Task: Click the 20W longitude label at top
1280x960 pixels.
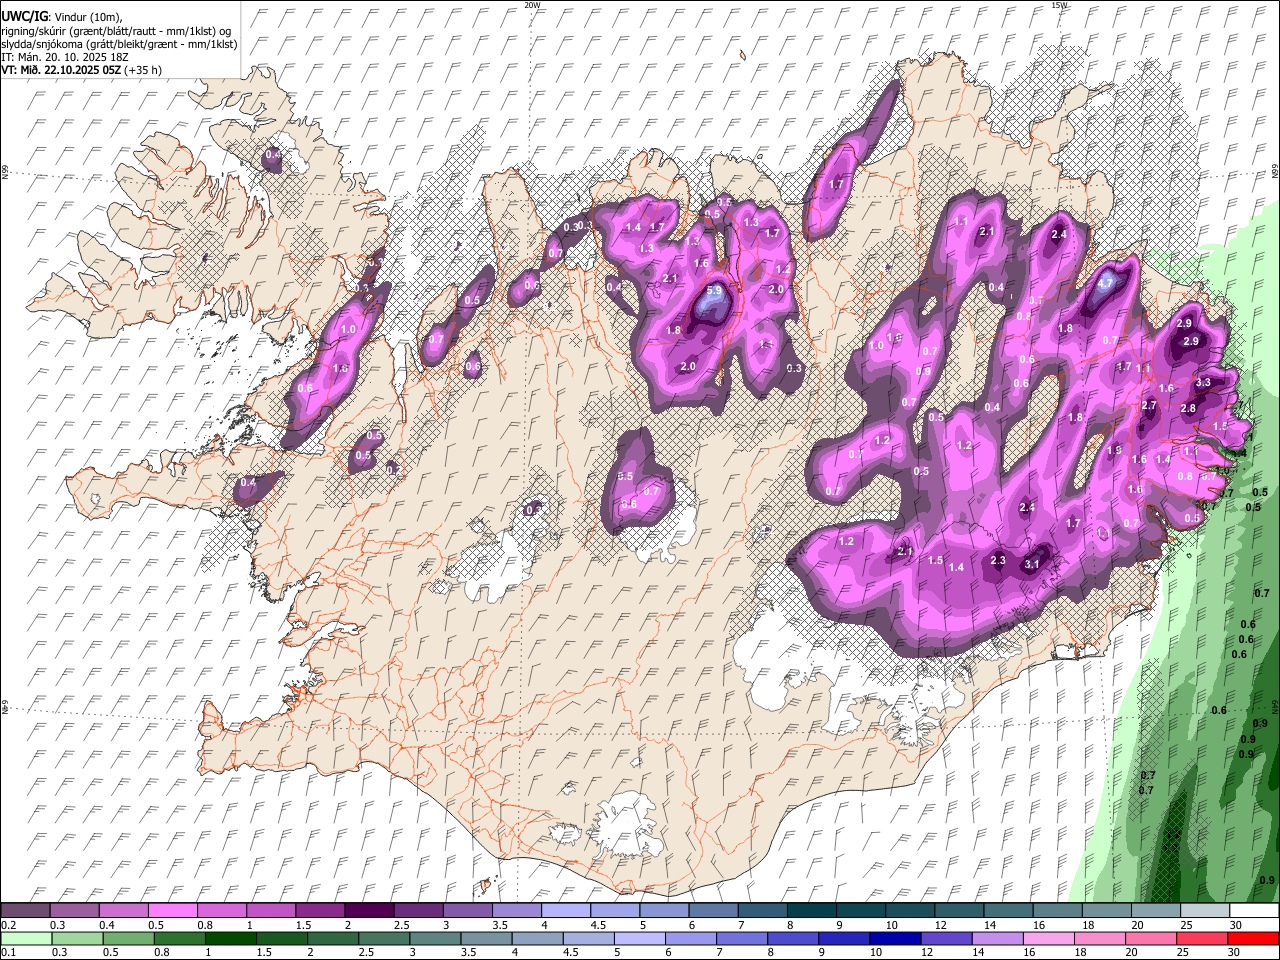Action: (x=533, y=5)
